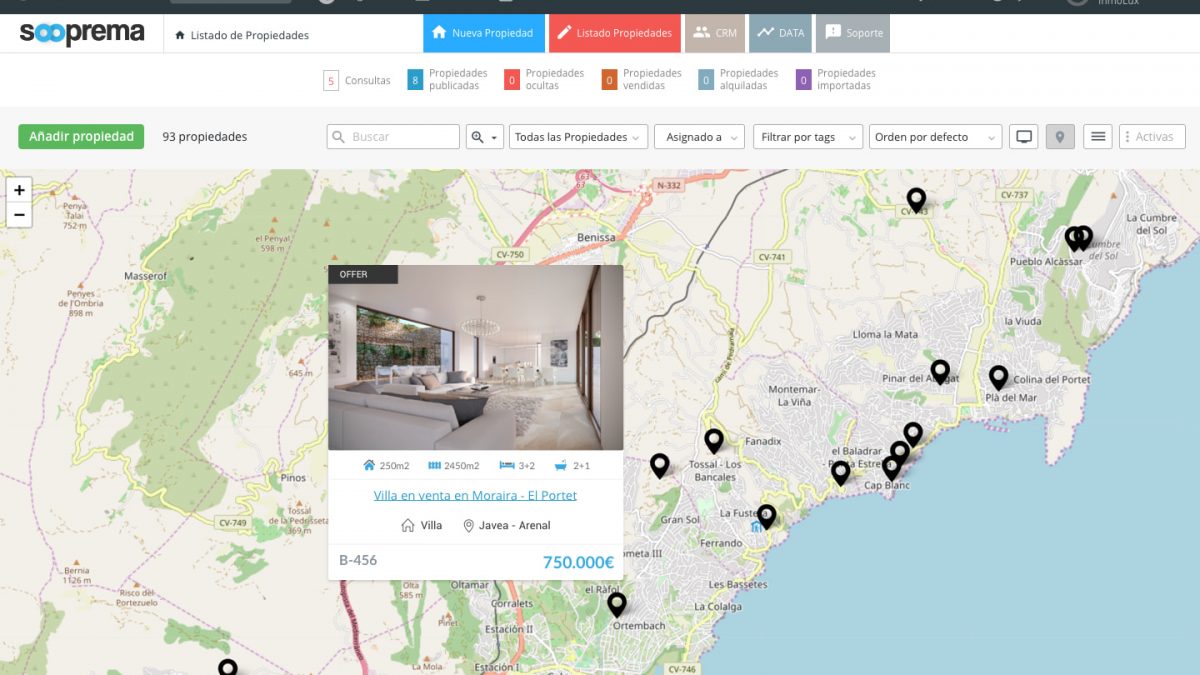Select map pin at Tossal - Los Bancales
The height and width of the screenshot is (675, 1200).
coord(714,440)
